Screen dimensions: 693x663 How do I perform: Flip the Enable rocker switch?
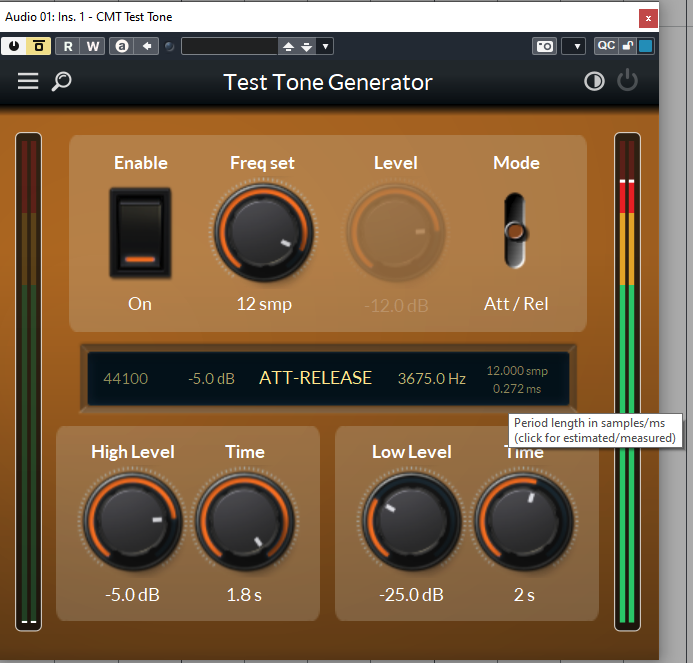pyautogui.click(x=140, y=233)
